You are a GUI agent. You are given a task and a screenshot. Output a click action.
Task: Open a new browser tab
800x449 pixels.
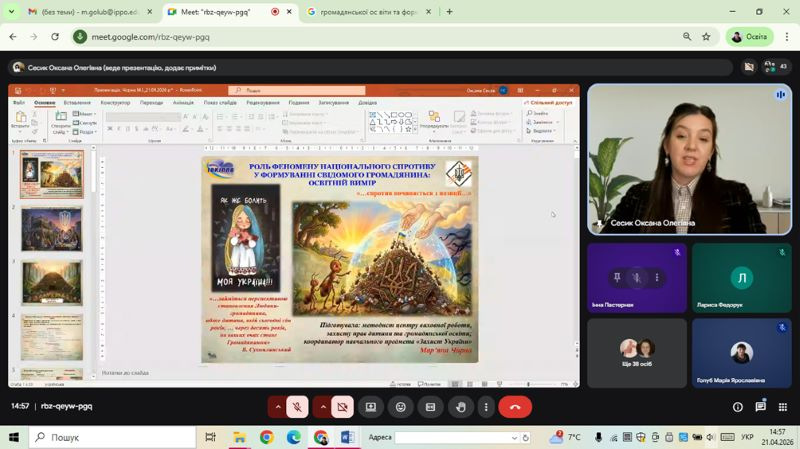tap(449, 12)
